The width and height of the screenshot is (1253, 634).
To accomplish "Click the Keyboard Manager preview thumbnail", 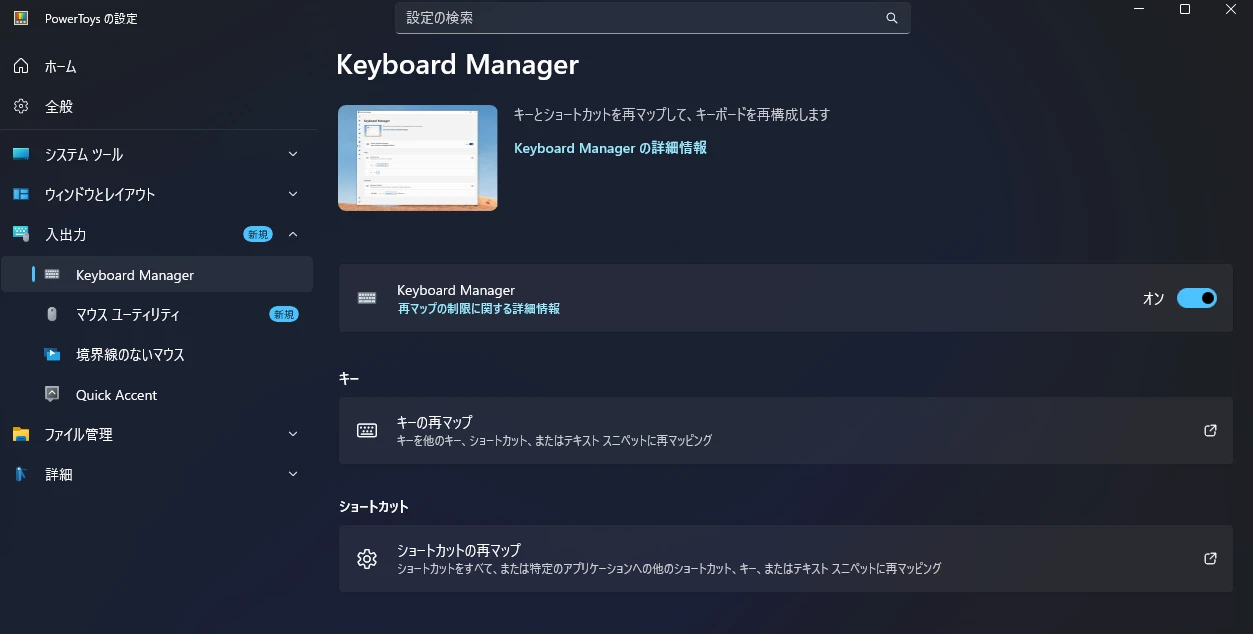I will pyautogui.click(x=417, y=158).
